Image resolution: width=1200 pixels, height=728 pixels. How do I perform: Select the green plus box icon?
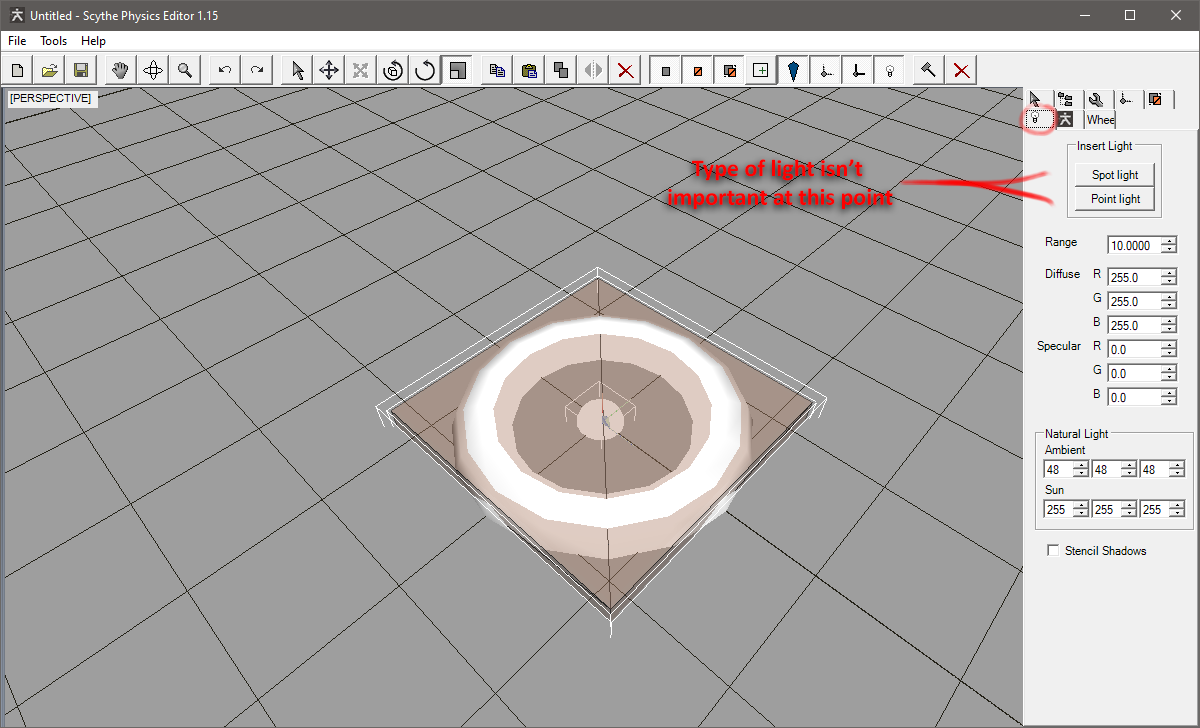(x=761, y=70)
